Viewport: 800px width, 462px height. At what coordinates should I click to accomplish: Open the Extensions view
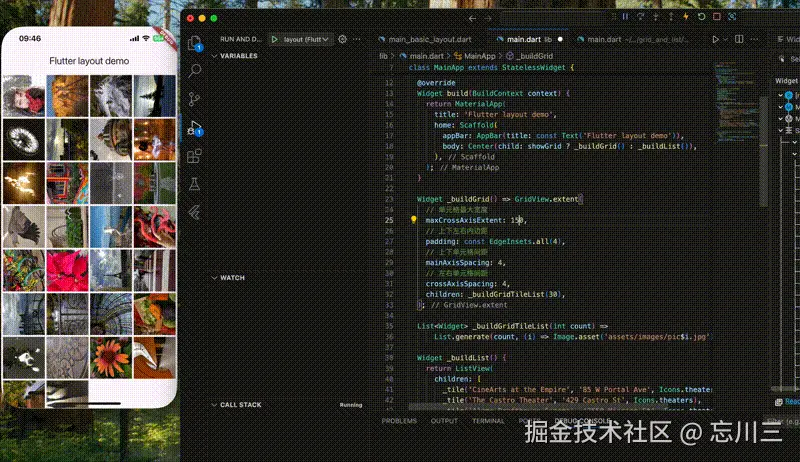pyautogui.click(x=194, y=156)
